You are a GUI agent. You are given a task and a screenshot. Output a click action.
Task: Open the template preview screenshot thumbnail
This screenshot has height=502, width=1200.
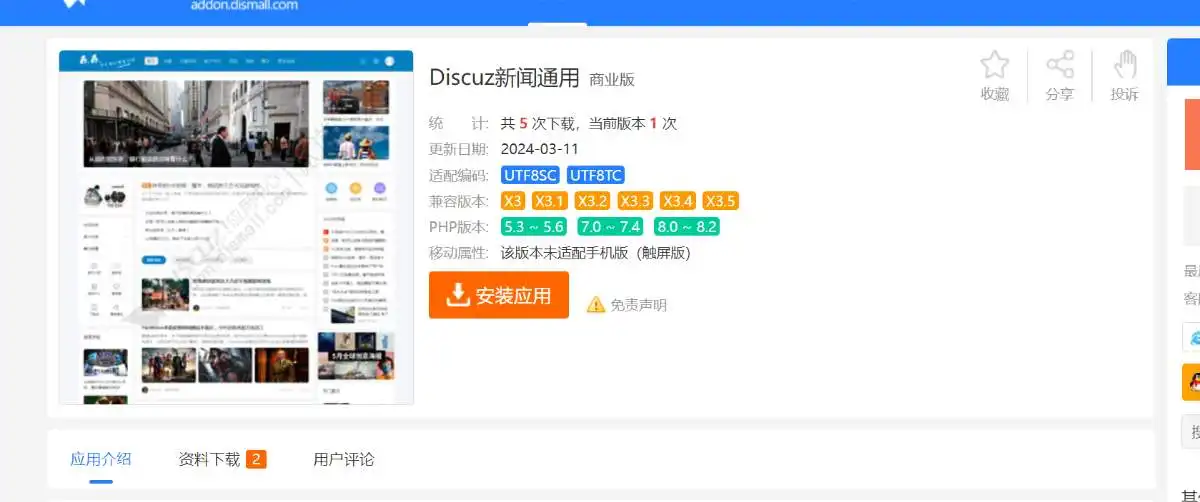click(236, 228)
